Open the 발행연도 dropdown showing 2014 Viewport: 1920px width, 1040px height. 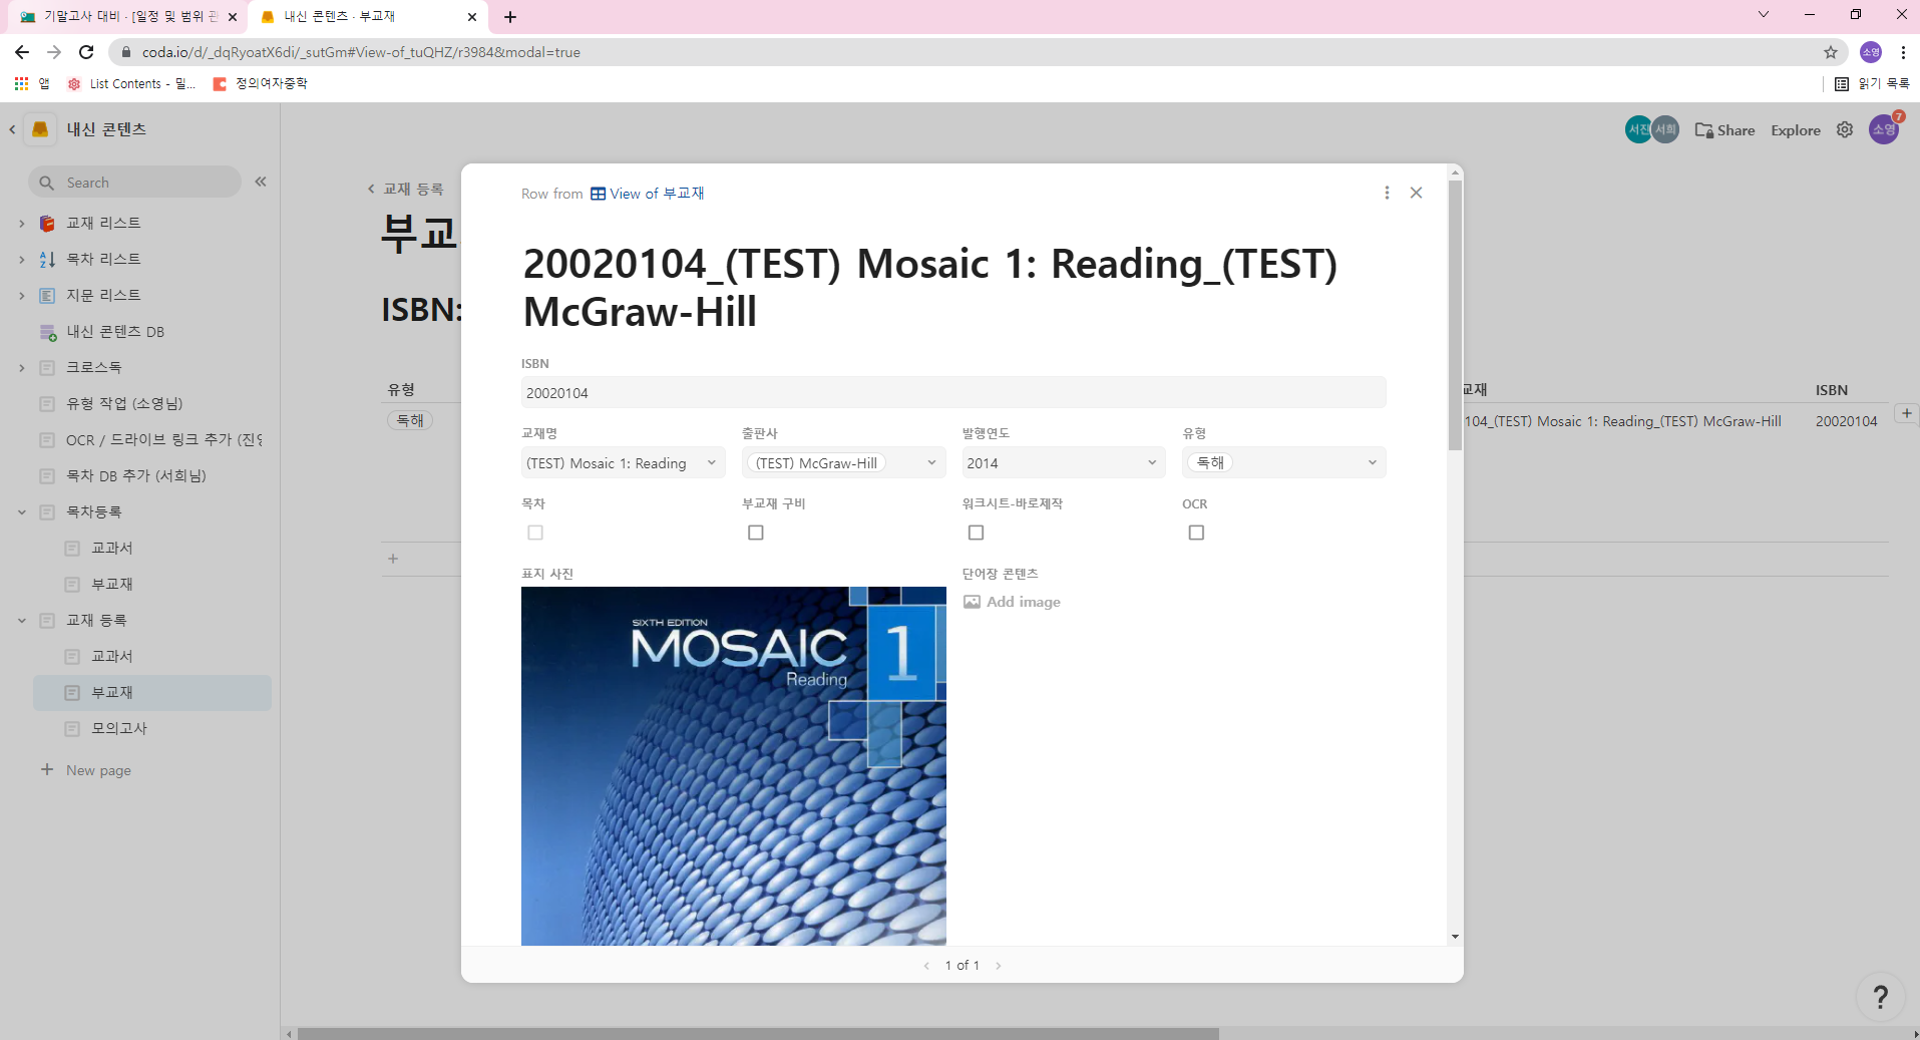coord(1064,463)
